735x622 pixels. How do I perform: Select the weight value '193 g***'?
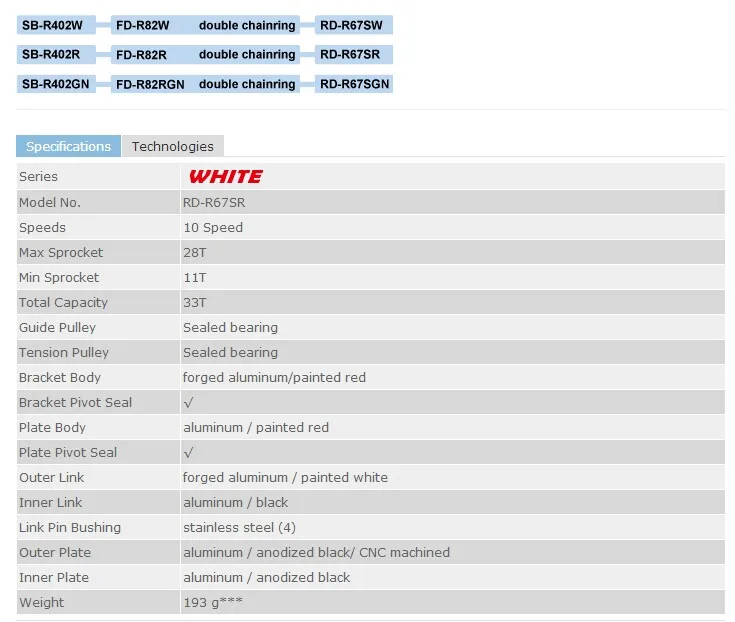point(213,602)
